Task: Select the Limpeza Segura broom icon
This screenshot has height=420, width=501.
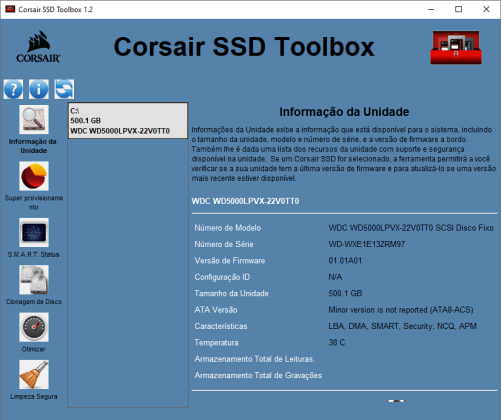Action: 34,374
